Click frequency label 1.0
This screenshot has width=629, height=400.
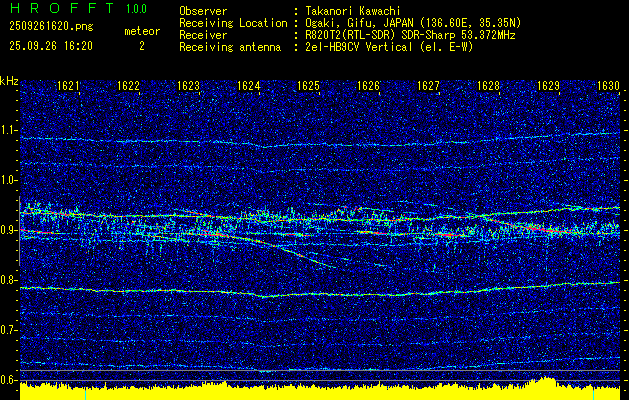8,180
